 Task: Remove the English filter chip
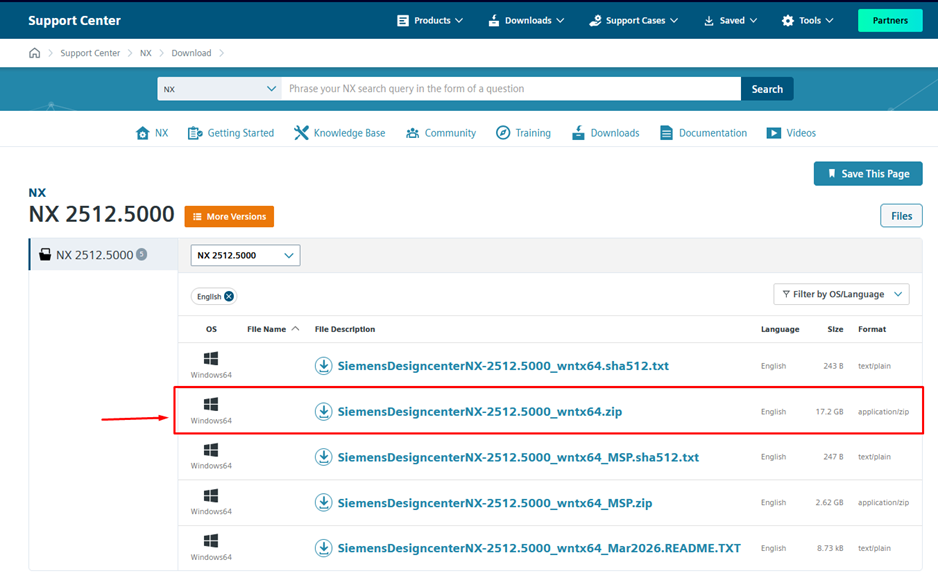(x=229, y=297)
